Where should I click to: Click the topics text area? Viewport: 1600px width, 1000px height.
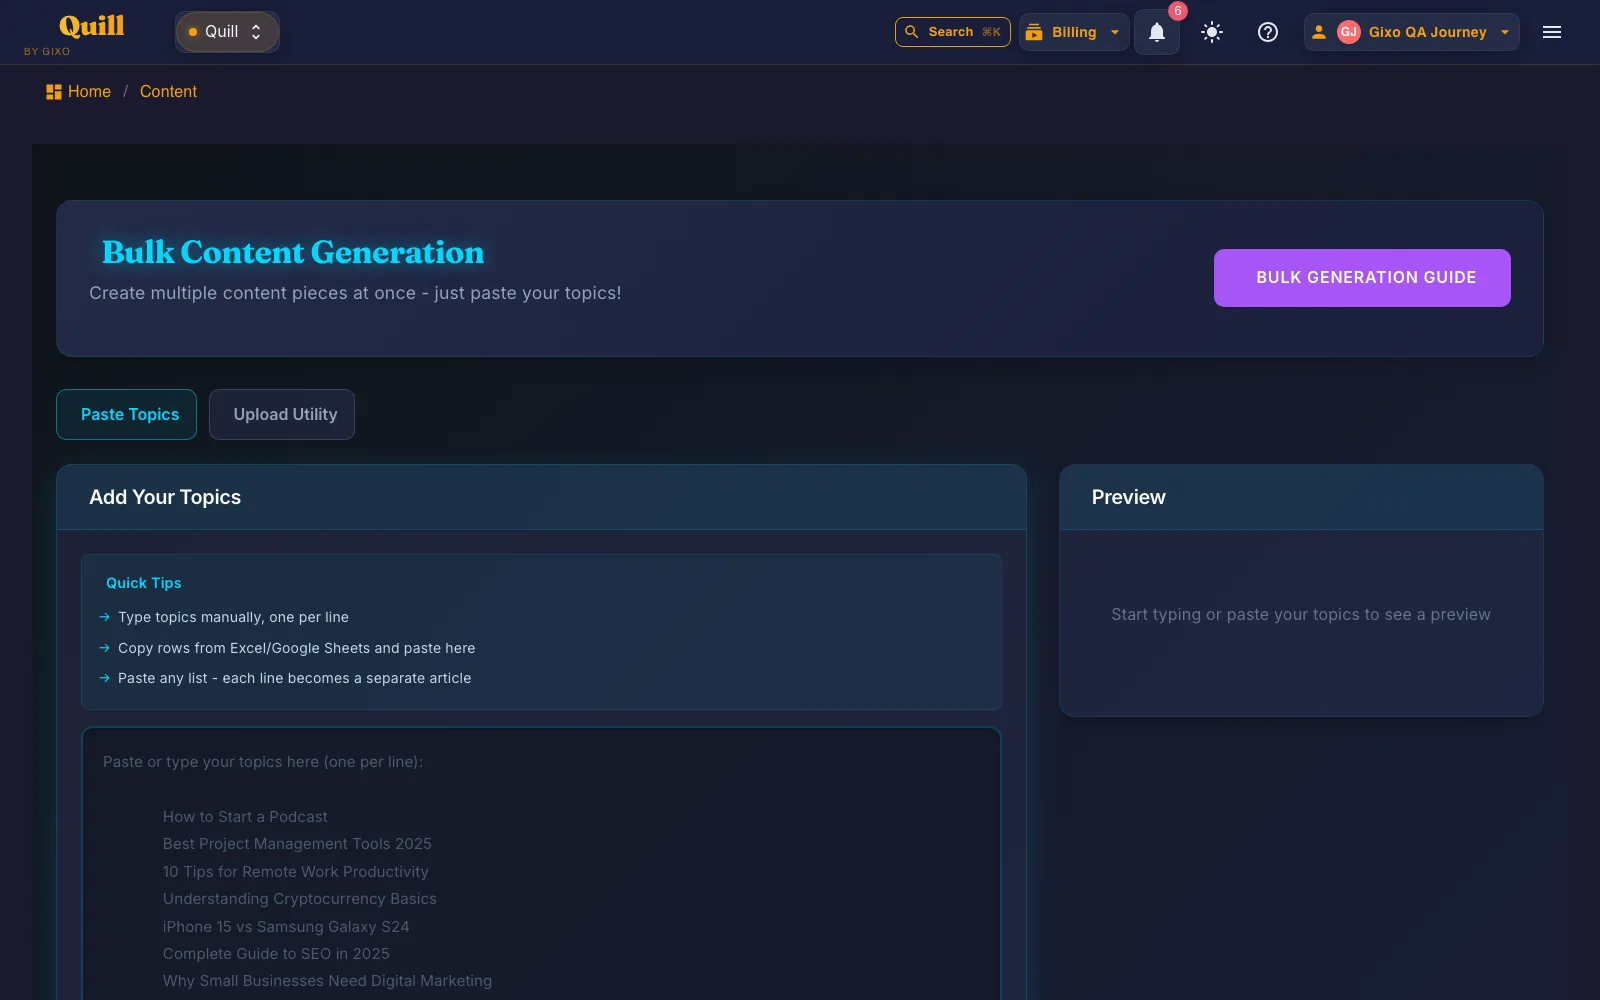[x=541, y=865]
